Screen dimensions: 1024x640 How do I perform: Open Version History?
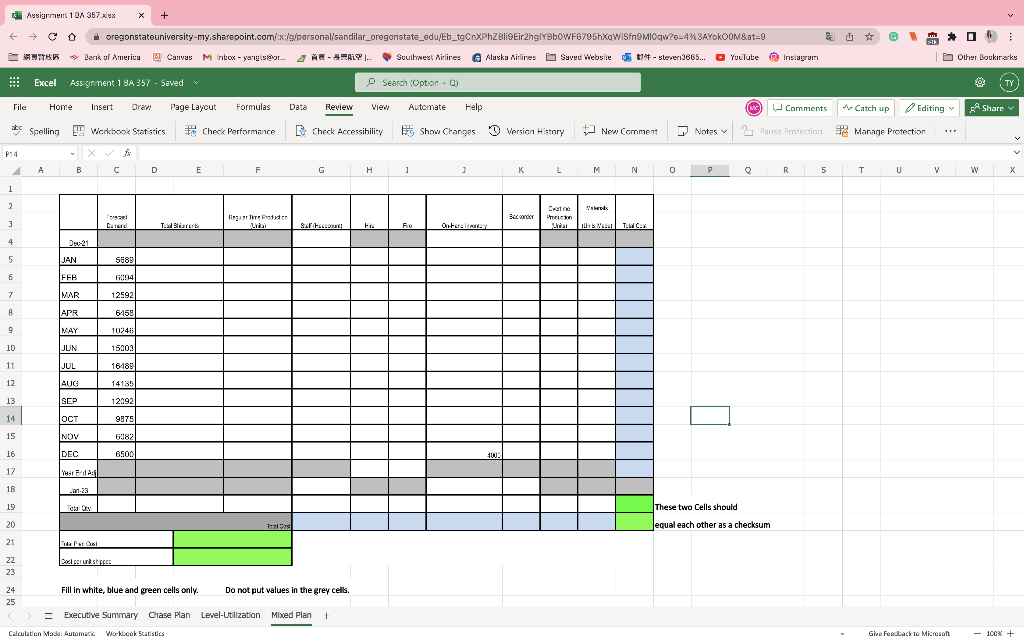coord(527,130)
